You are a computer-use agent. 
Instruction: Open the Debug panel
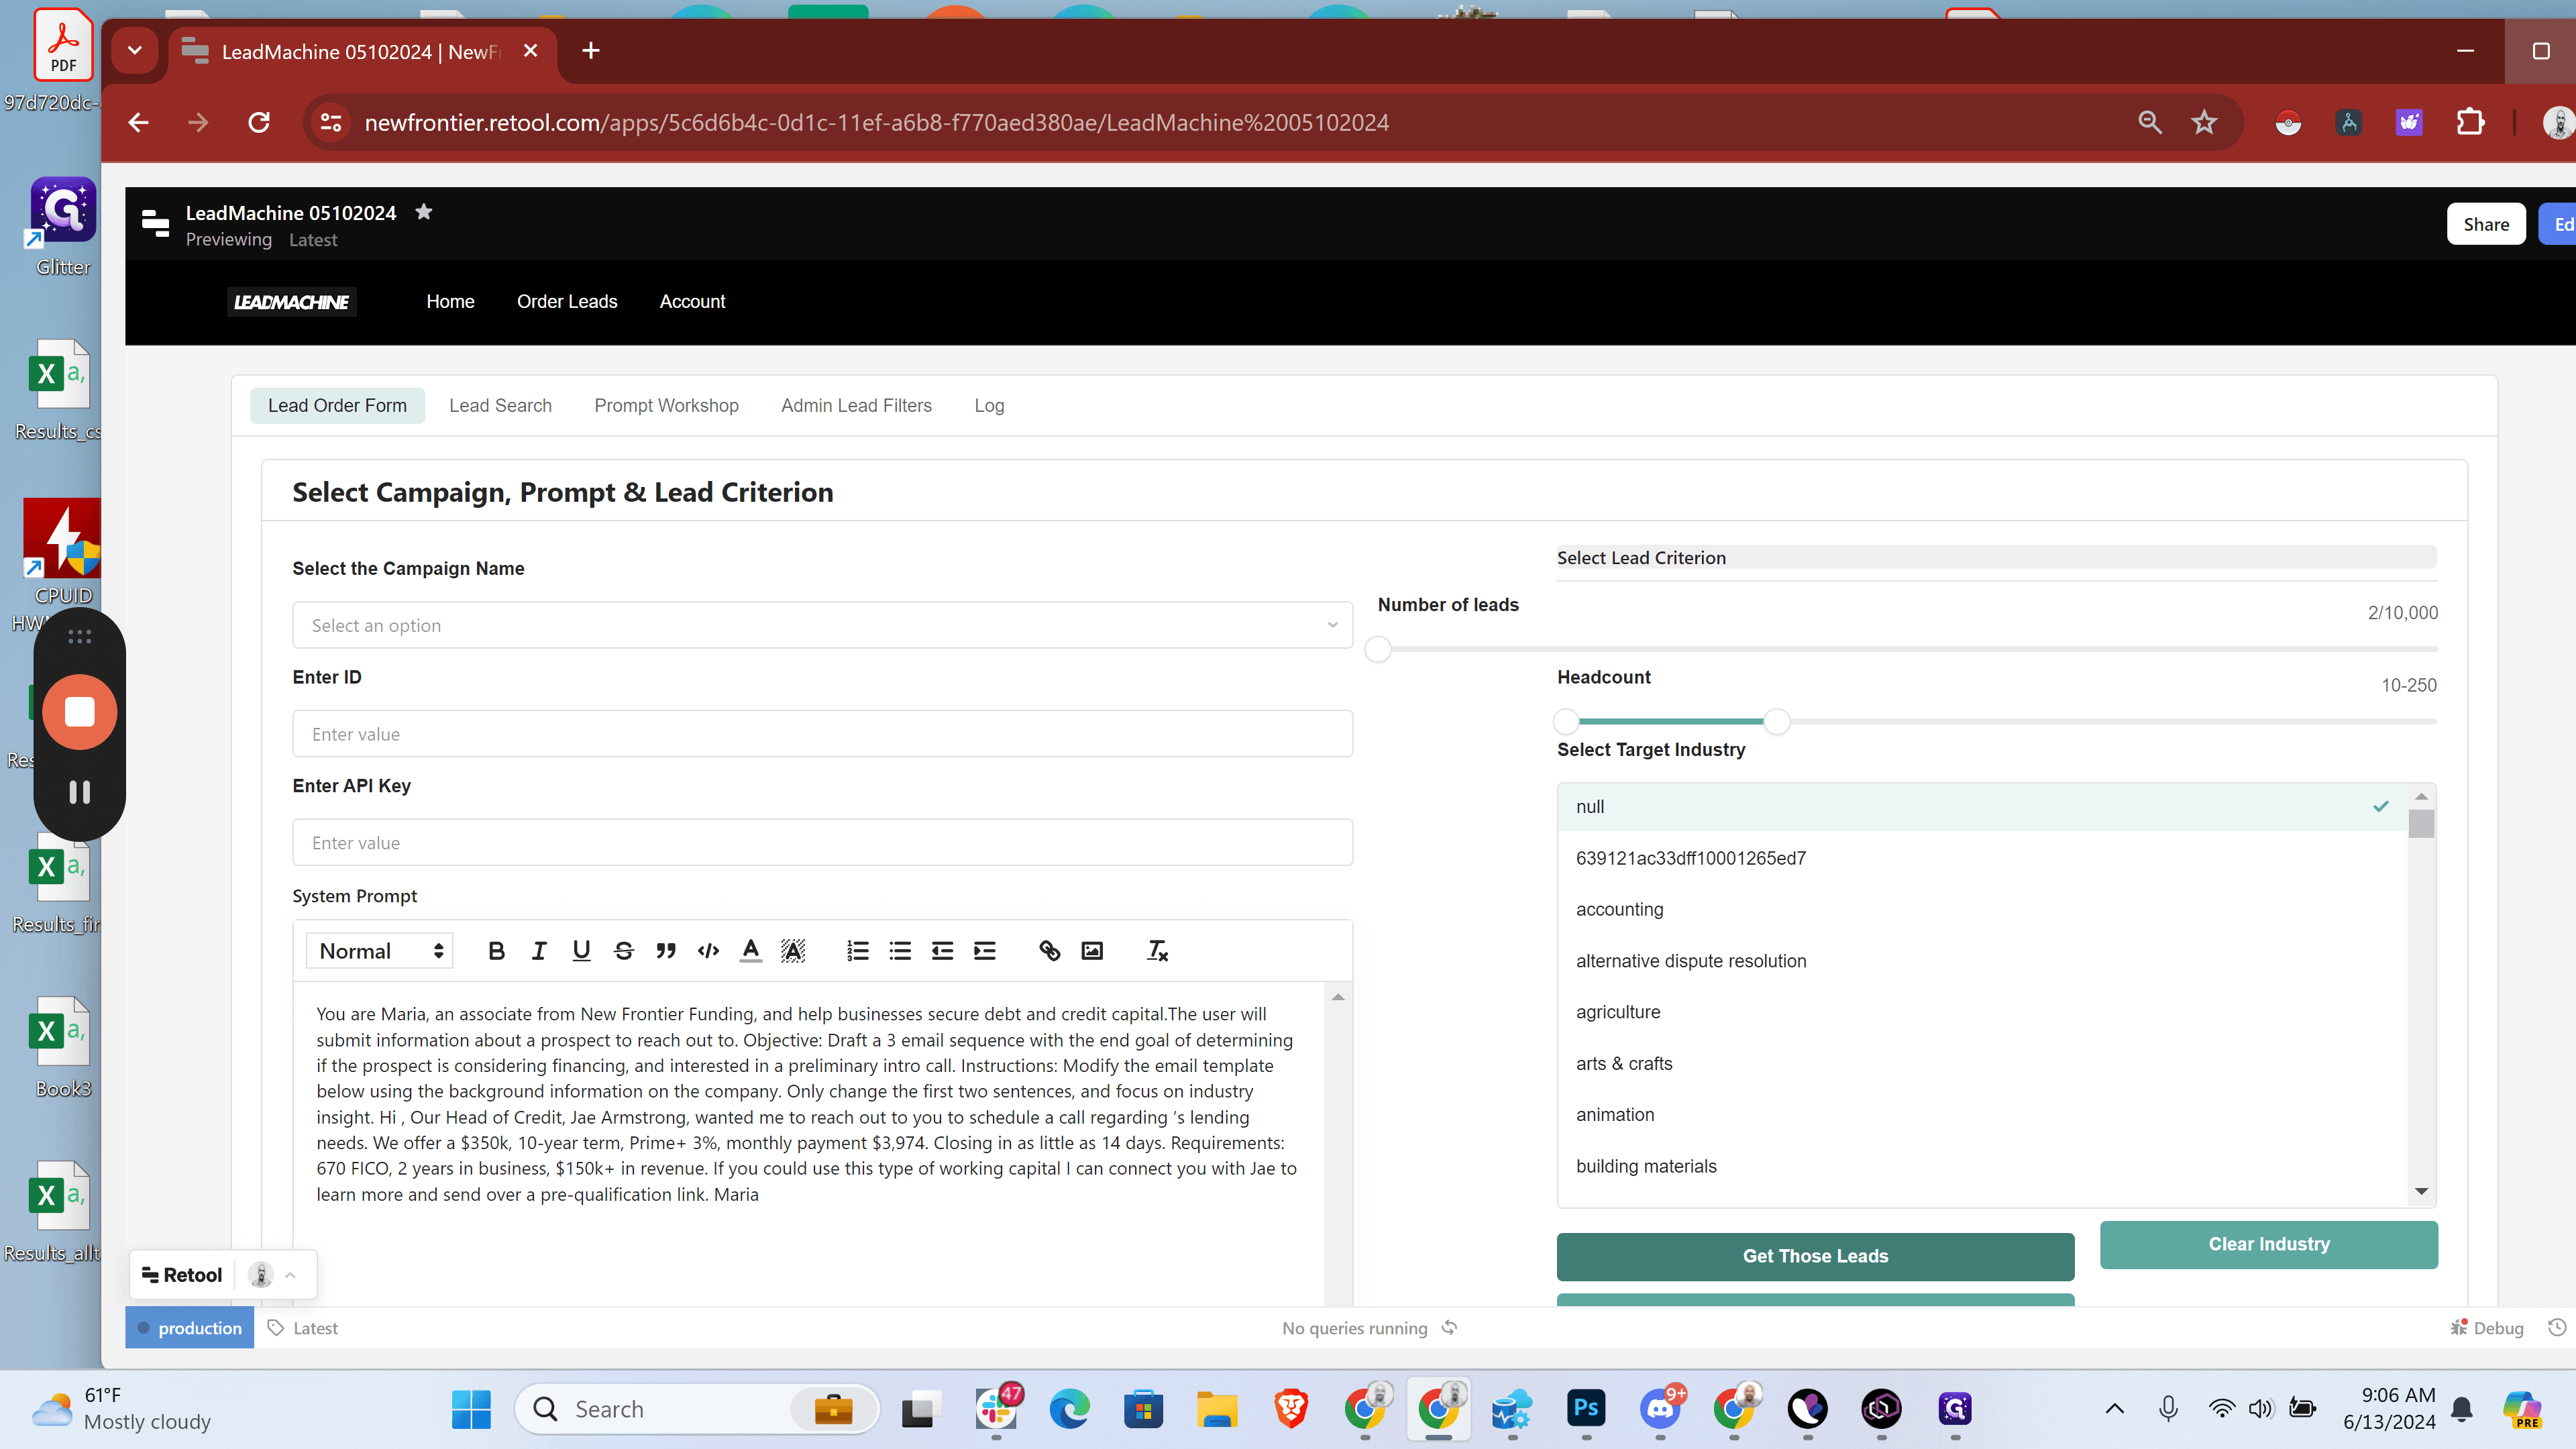[2487, 1328]
